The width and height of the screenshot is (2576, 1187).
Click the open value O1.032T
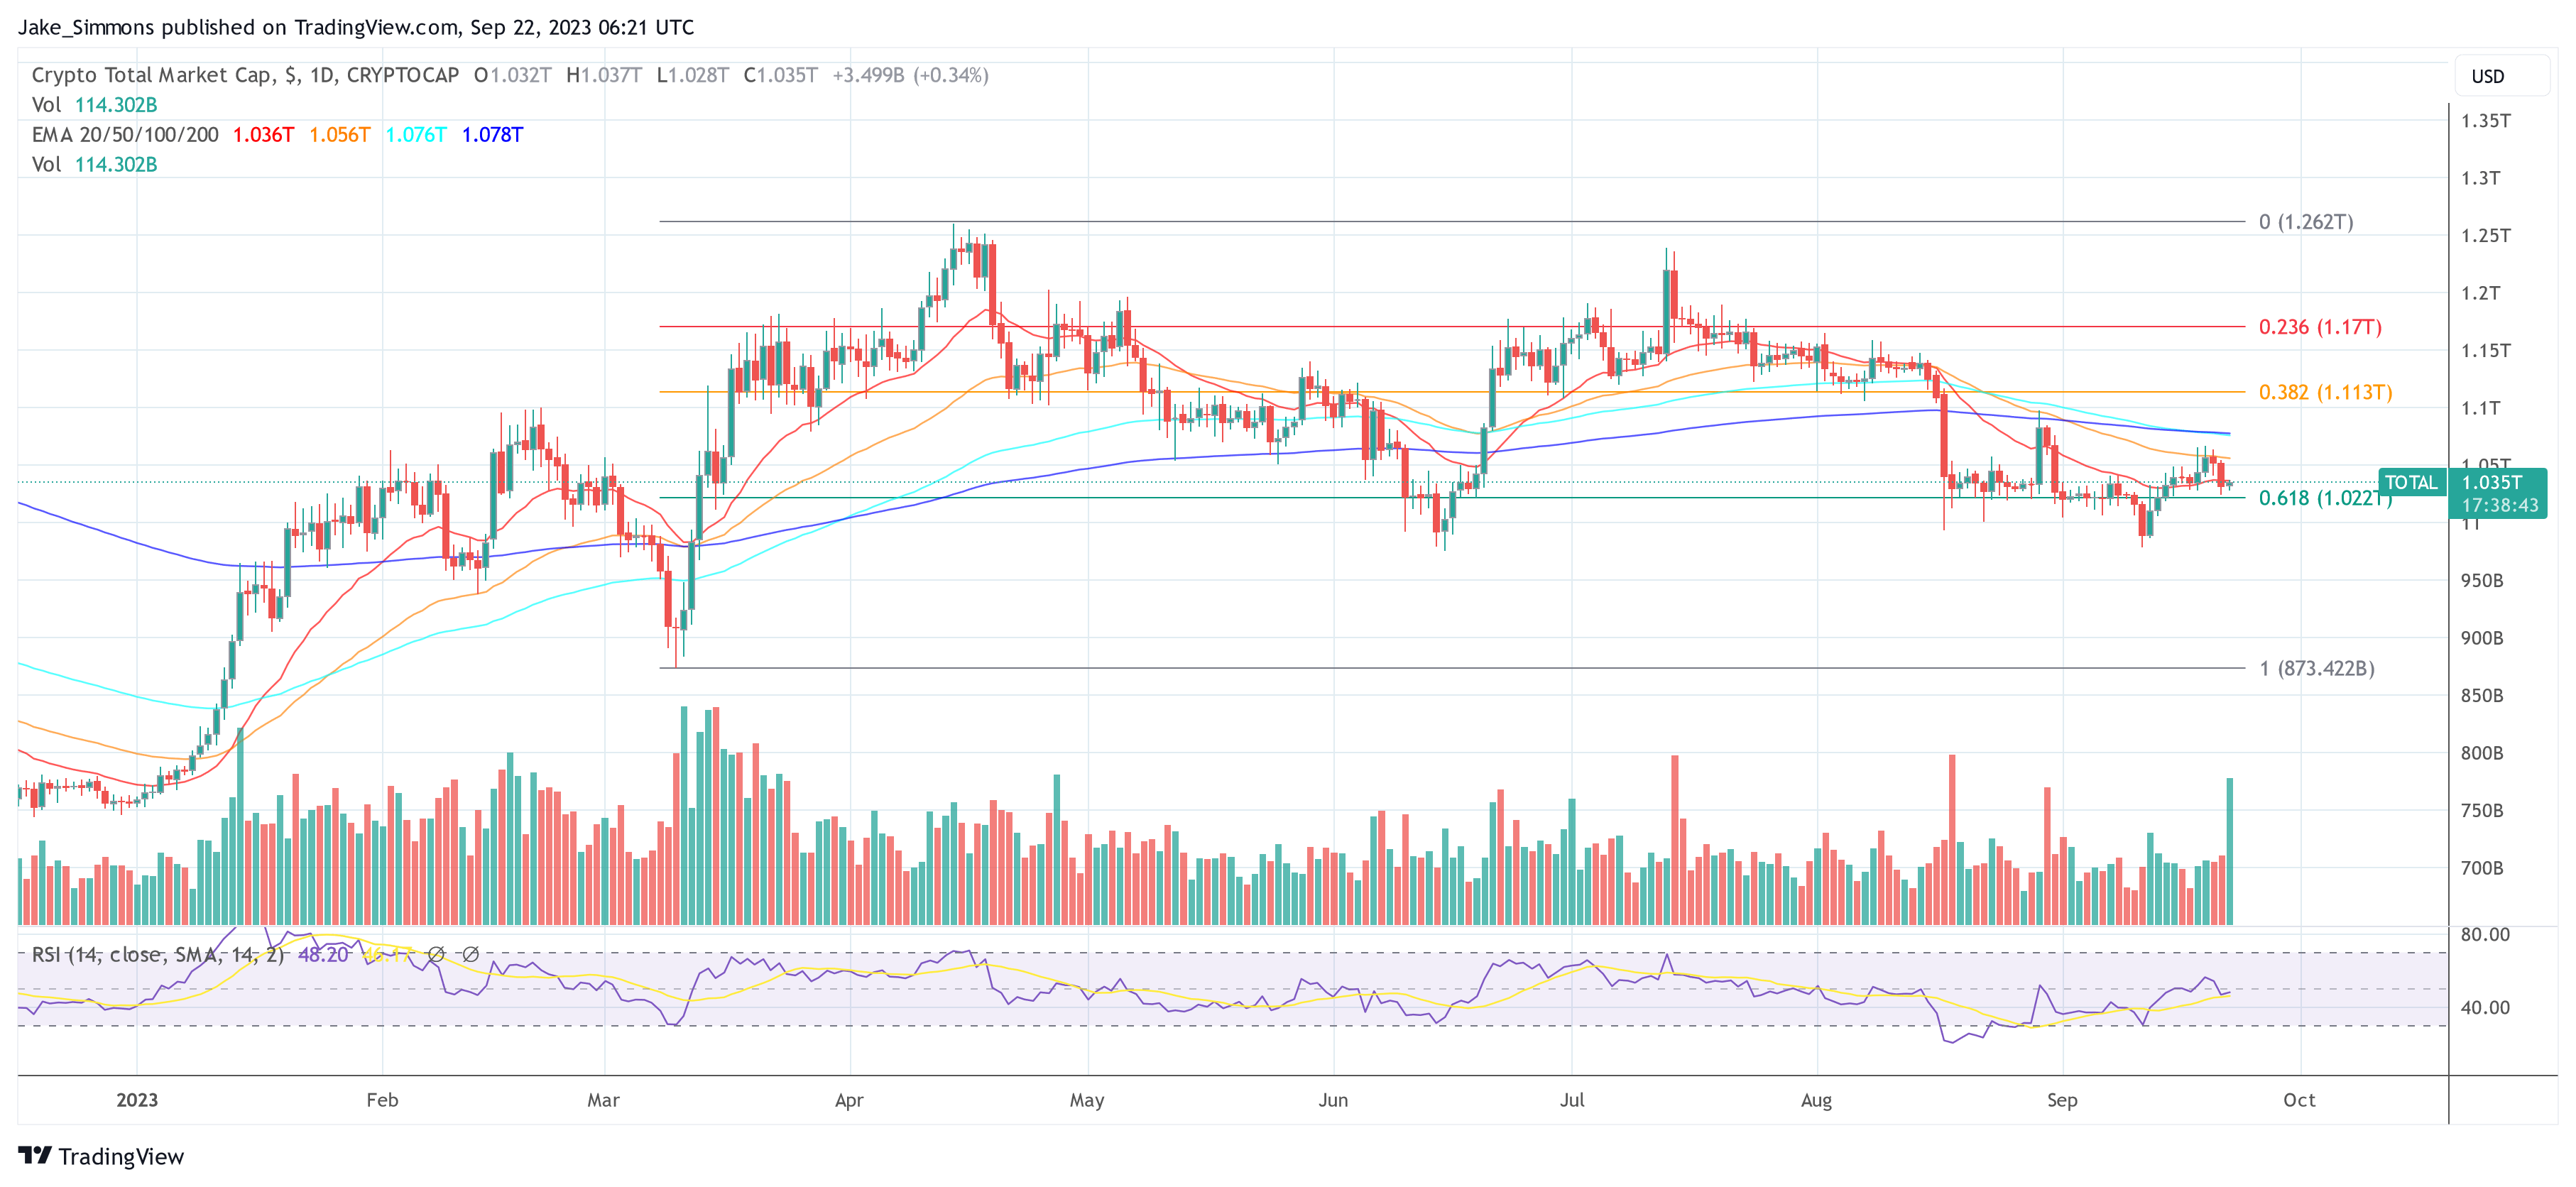pyautogui.click(x=513, y=75)
